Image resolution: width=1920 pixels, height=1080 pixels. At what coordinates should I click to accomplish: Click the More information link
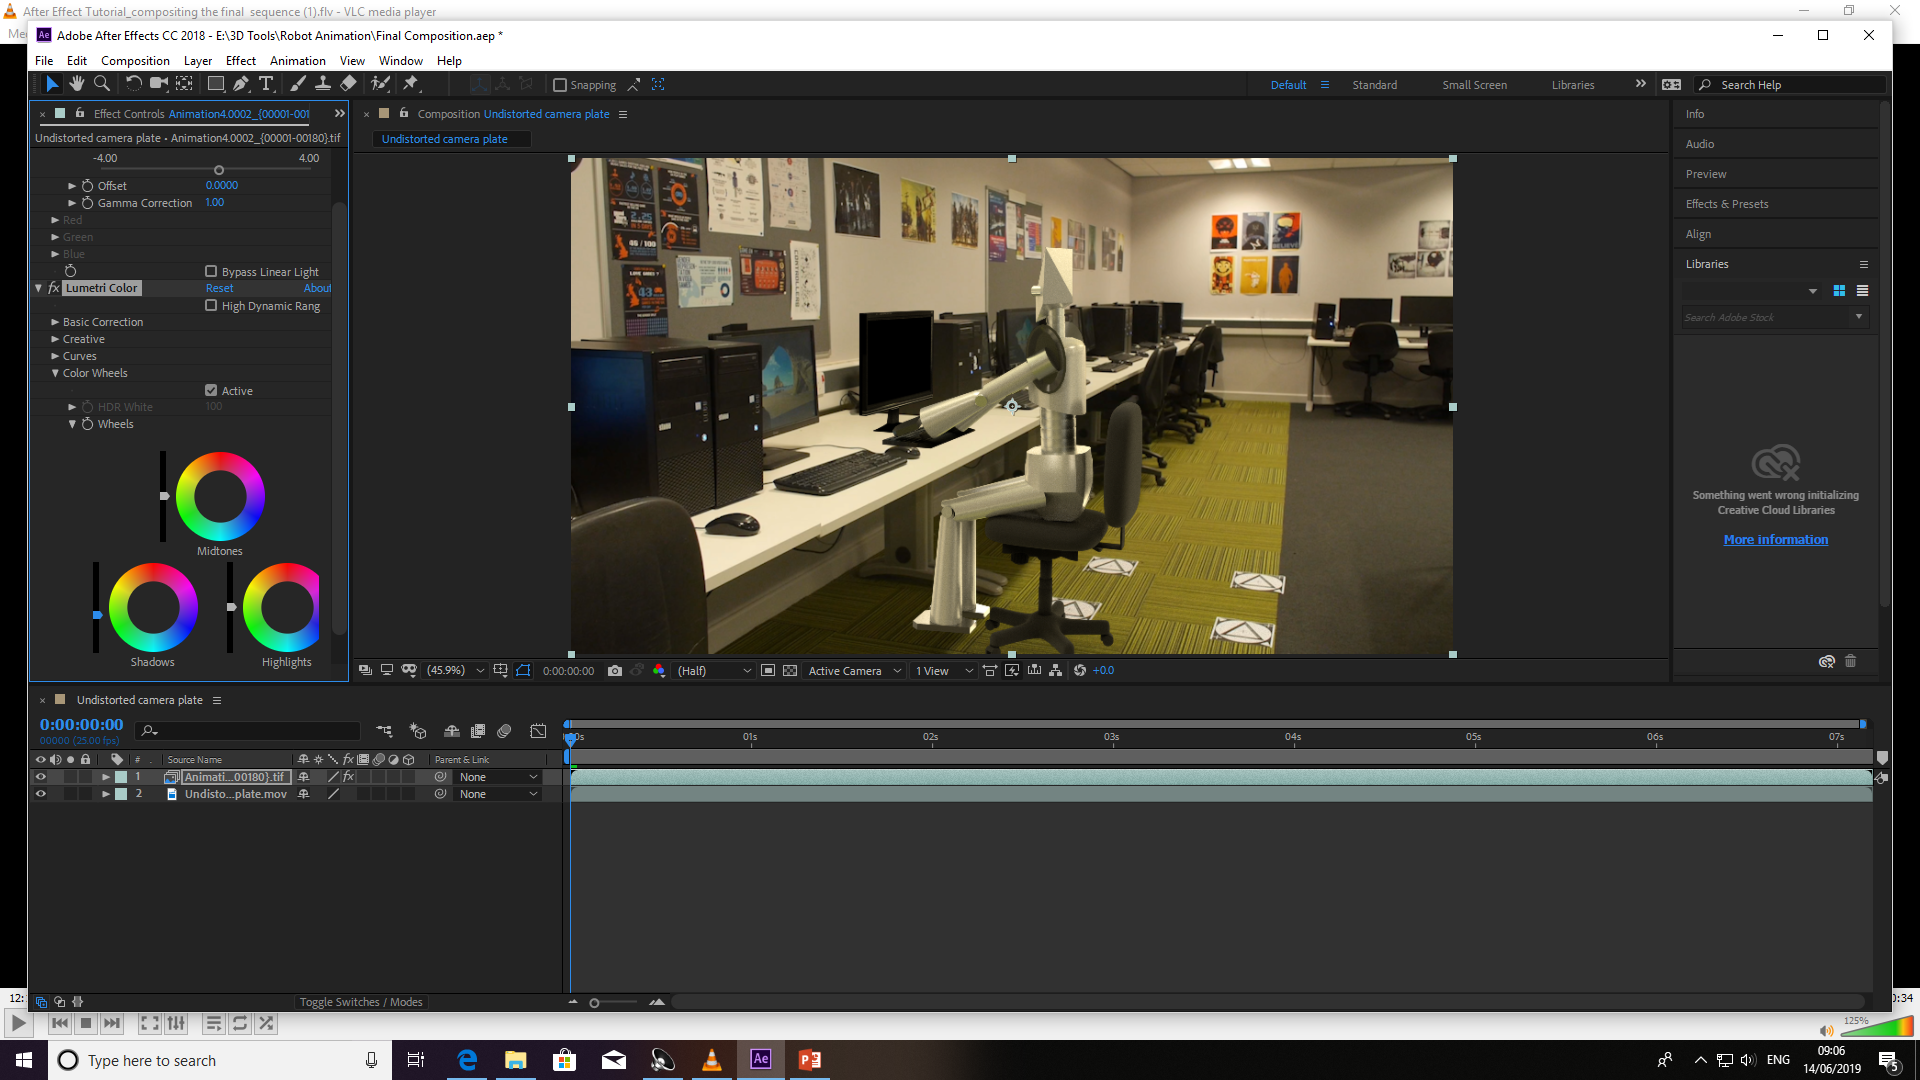pos(1776,540)
